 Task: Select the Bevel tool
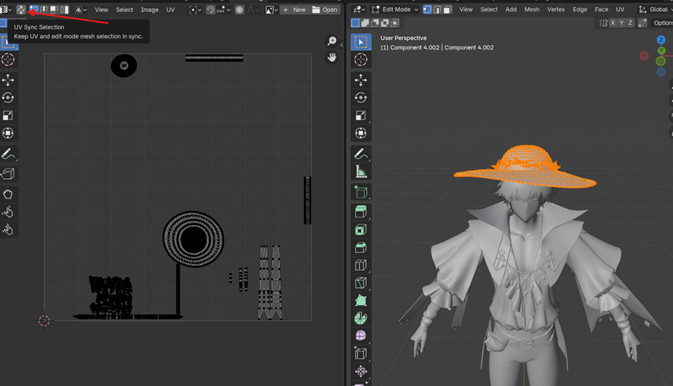pyautogui.click(x=361, y=247)
